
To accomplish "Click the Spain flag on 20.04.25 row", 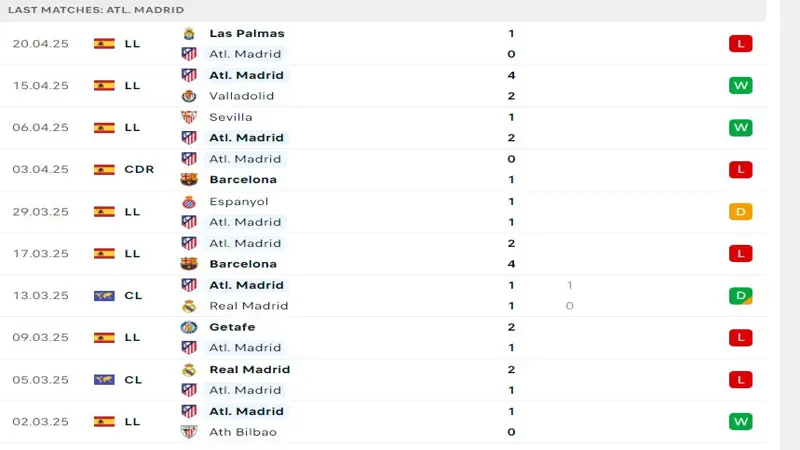I will pyautogui.click(x=103, y=44).
